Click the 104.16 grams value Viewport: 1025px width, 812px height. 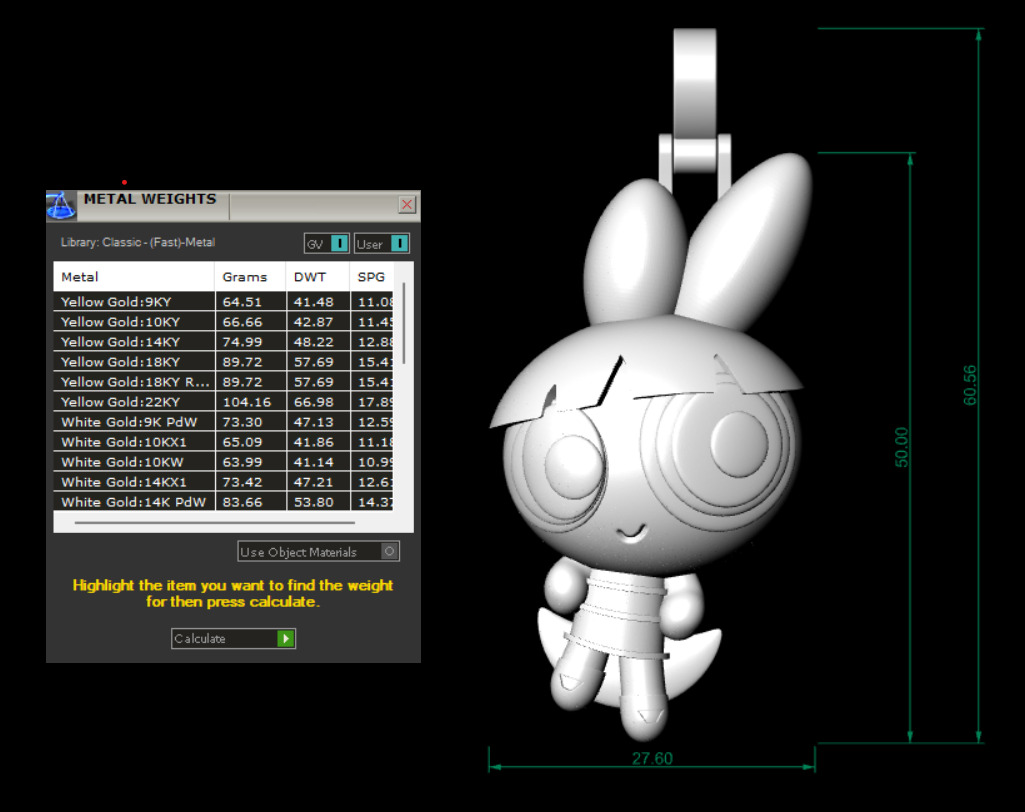click(247, 402)
